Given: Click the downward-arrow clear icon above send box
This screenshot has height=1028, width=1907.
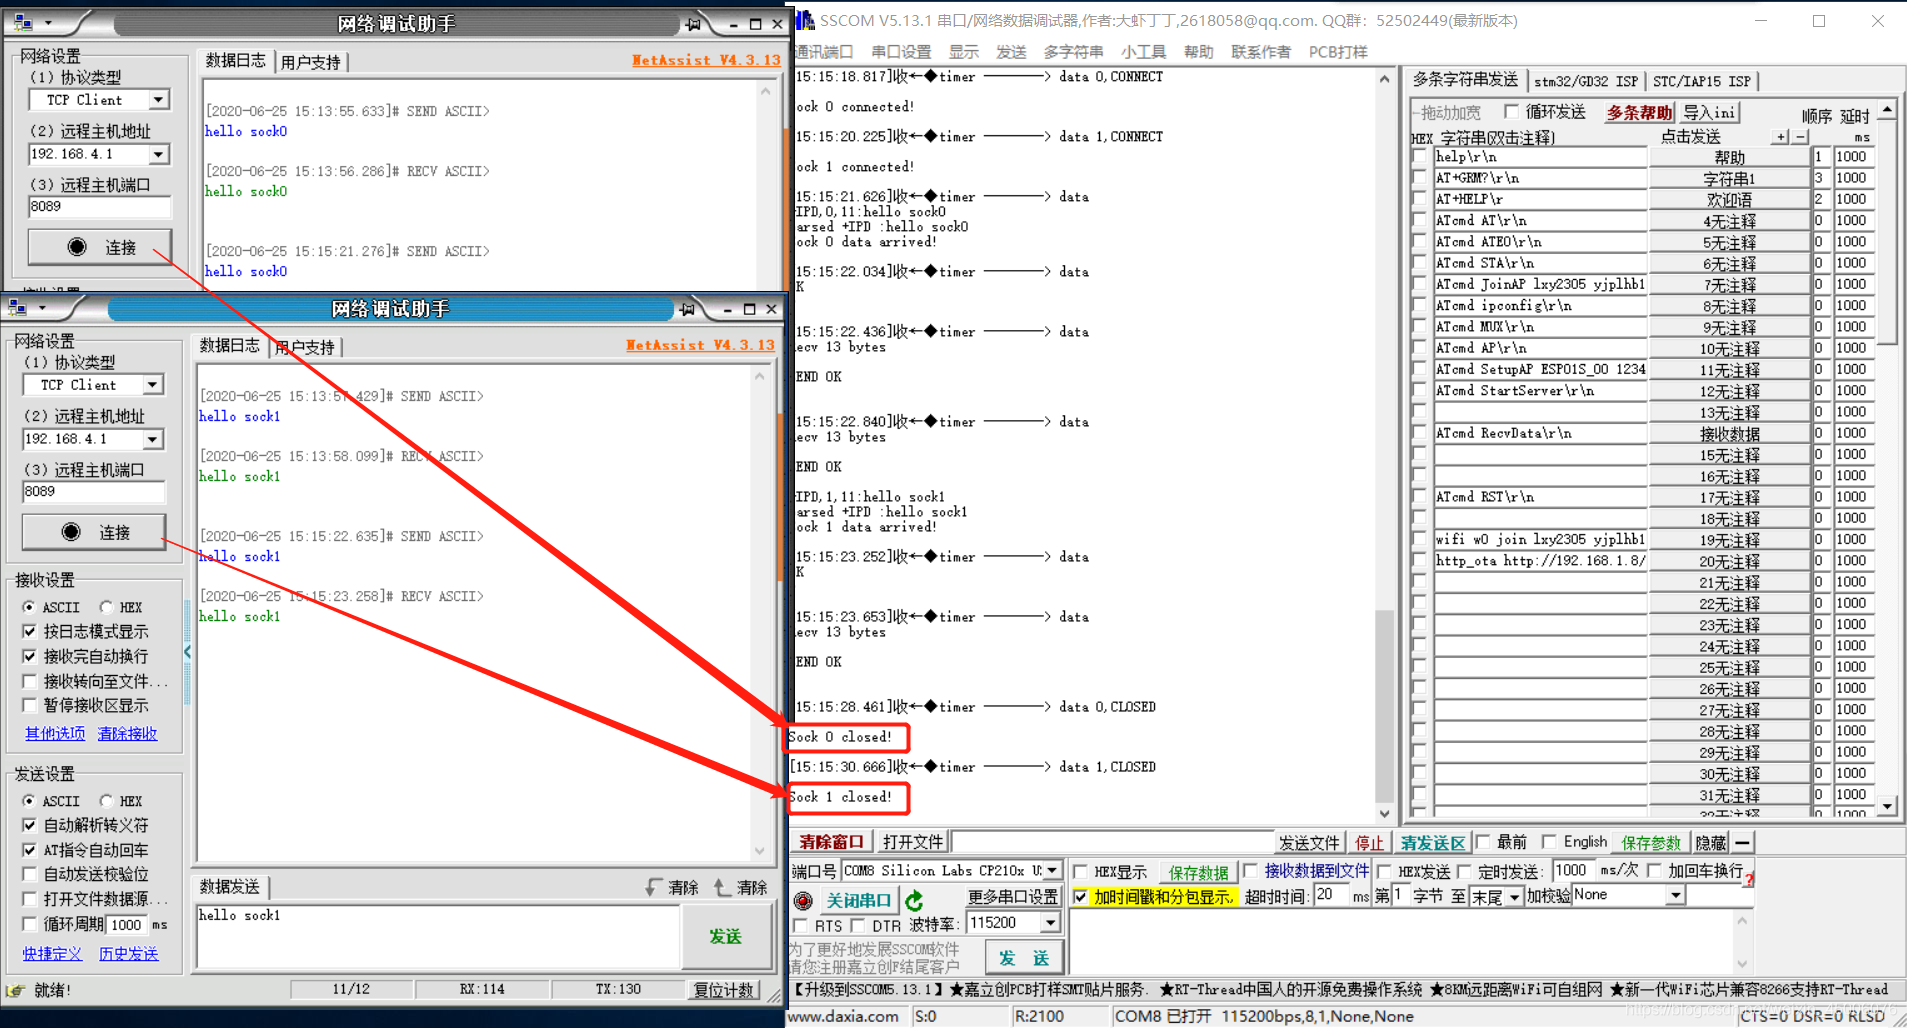Looking at the screenshot, I should point(654,887).
